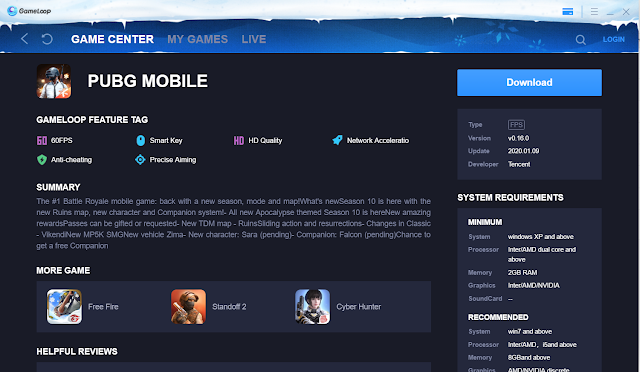
Task: Click the blue Download button
Action: coord(529,82)
